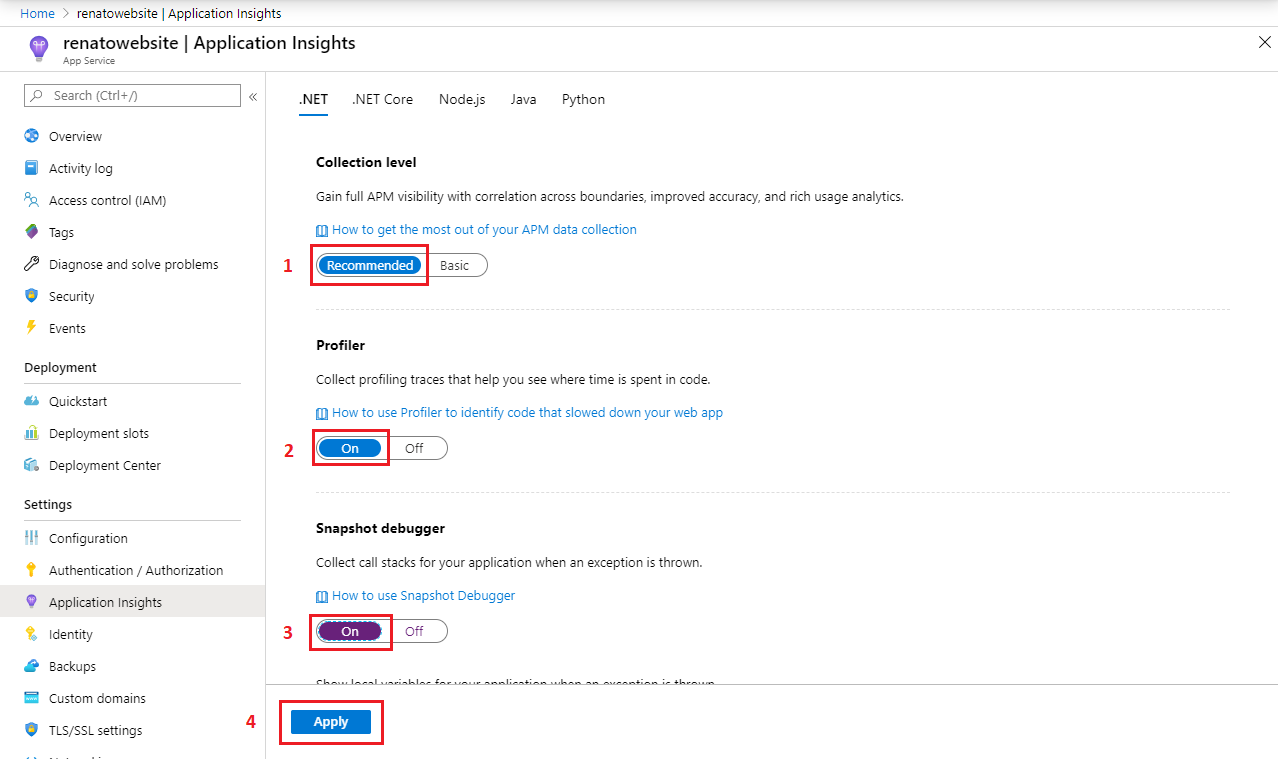
Task: Turn the Profiler toggle Off
Action: coord(414,448)
